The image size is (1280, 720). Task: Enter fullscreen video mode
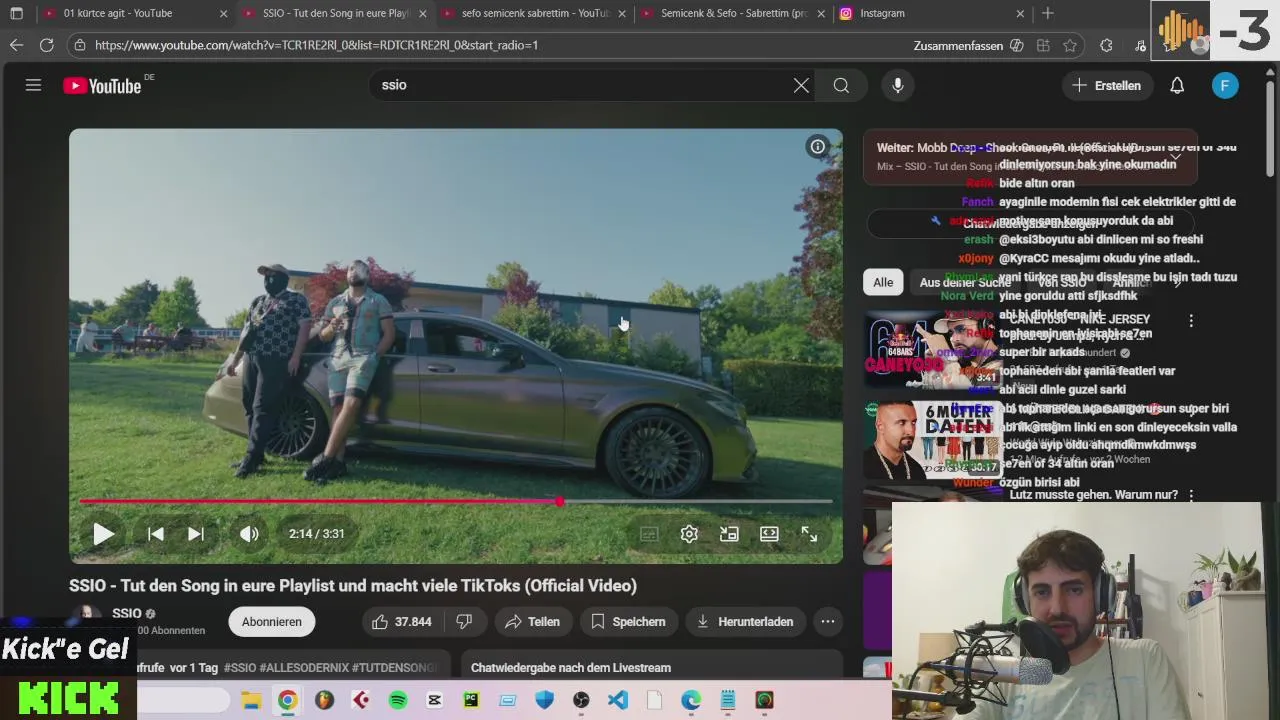[x=809, y=534]
